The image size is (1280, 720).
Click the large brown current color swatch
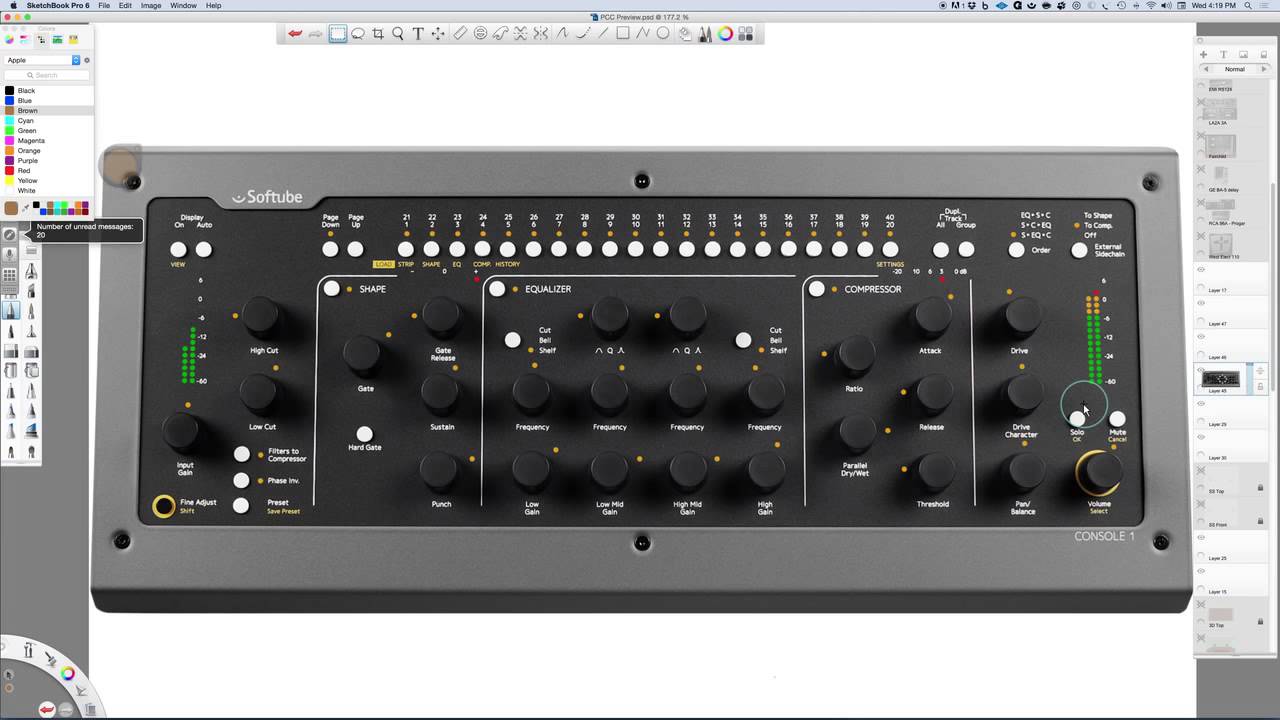[11, 208]
